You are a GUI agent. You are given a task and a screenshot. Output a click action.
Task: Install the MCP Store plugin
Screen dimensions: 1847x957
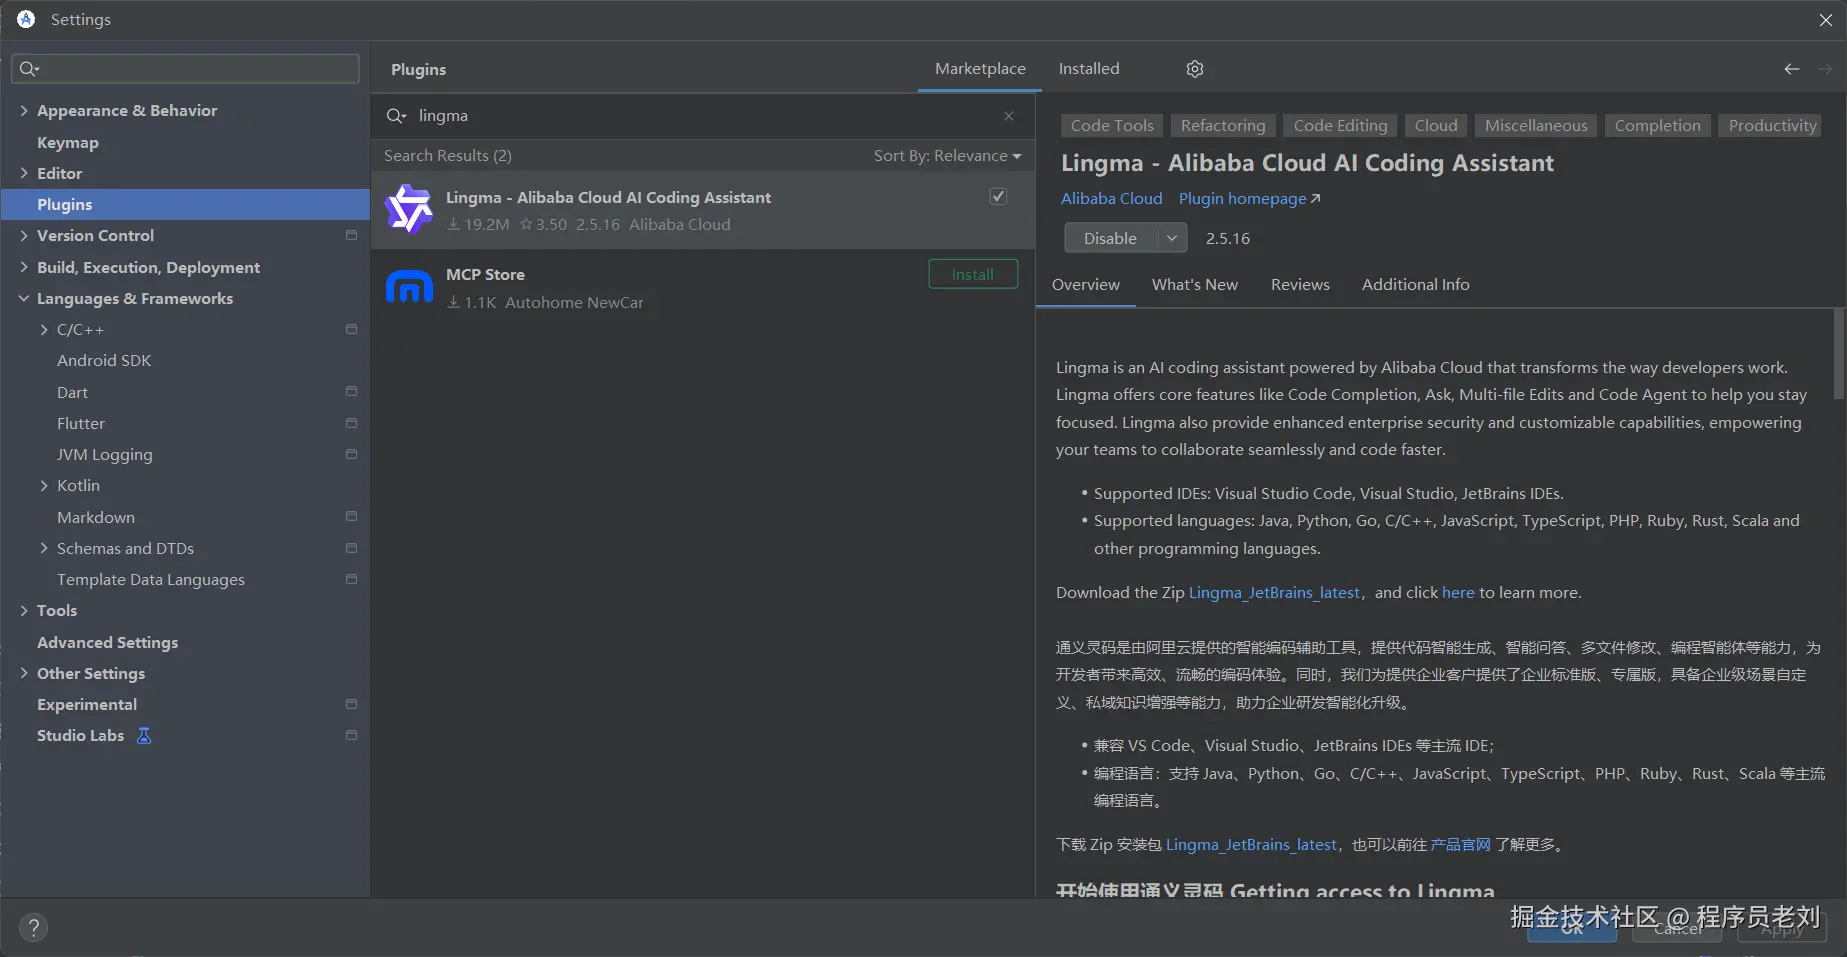click(972, 274)
